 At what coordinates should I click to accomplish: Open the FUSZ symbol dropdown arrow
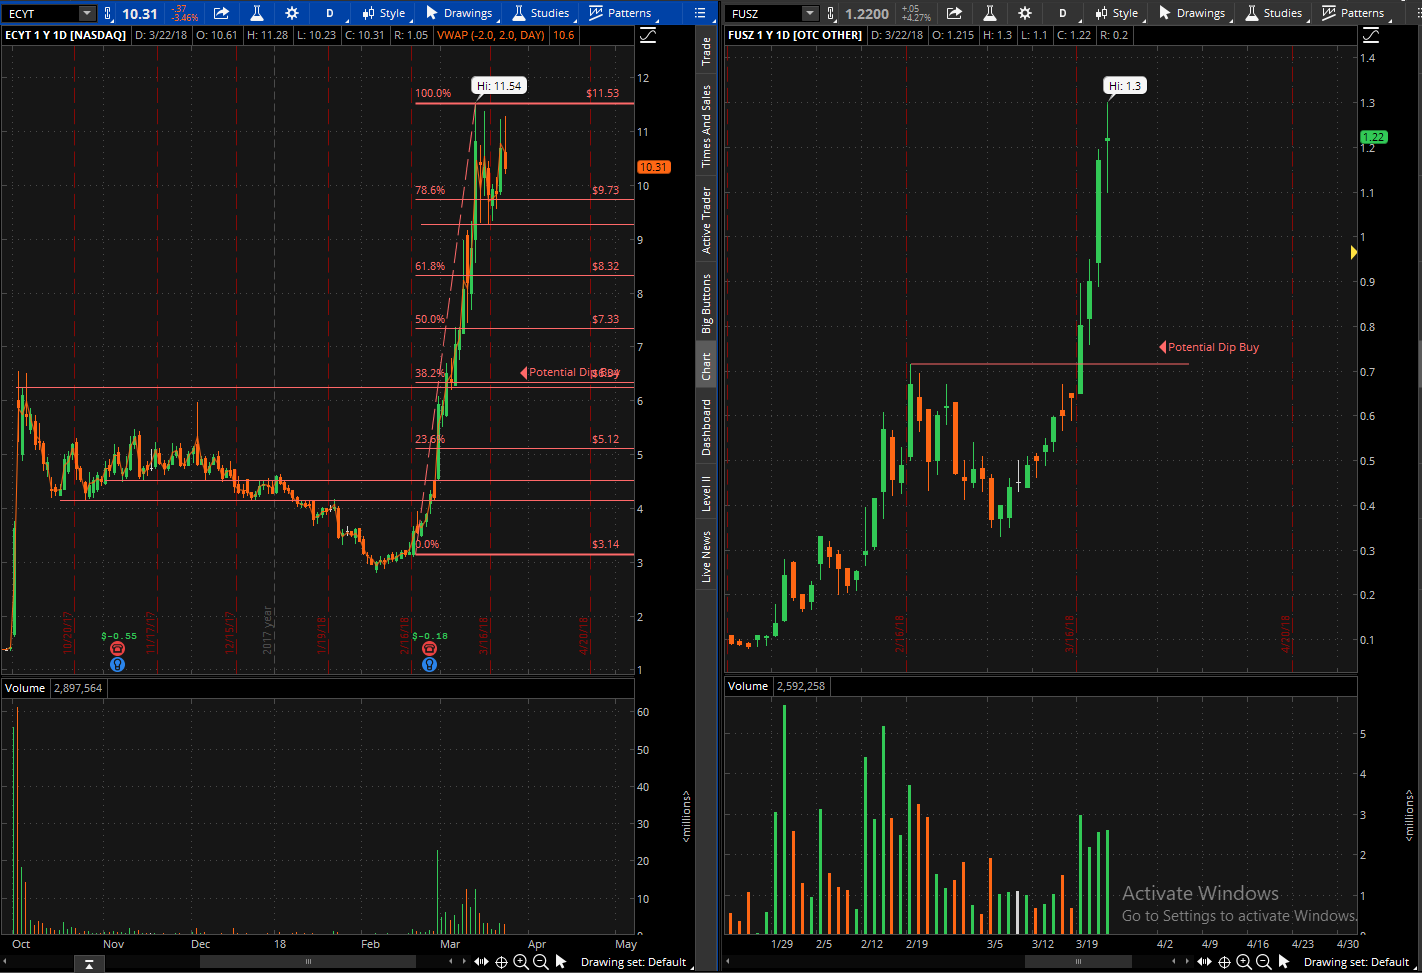click(x=810, y=13)
